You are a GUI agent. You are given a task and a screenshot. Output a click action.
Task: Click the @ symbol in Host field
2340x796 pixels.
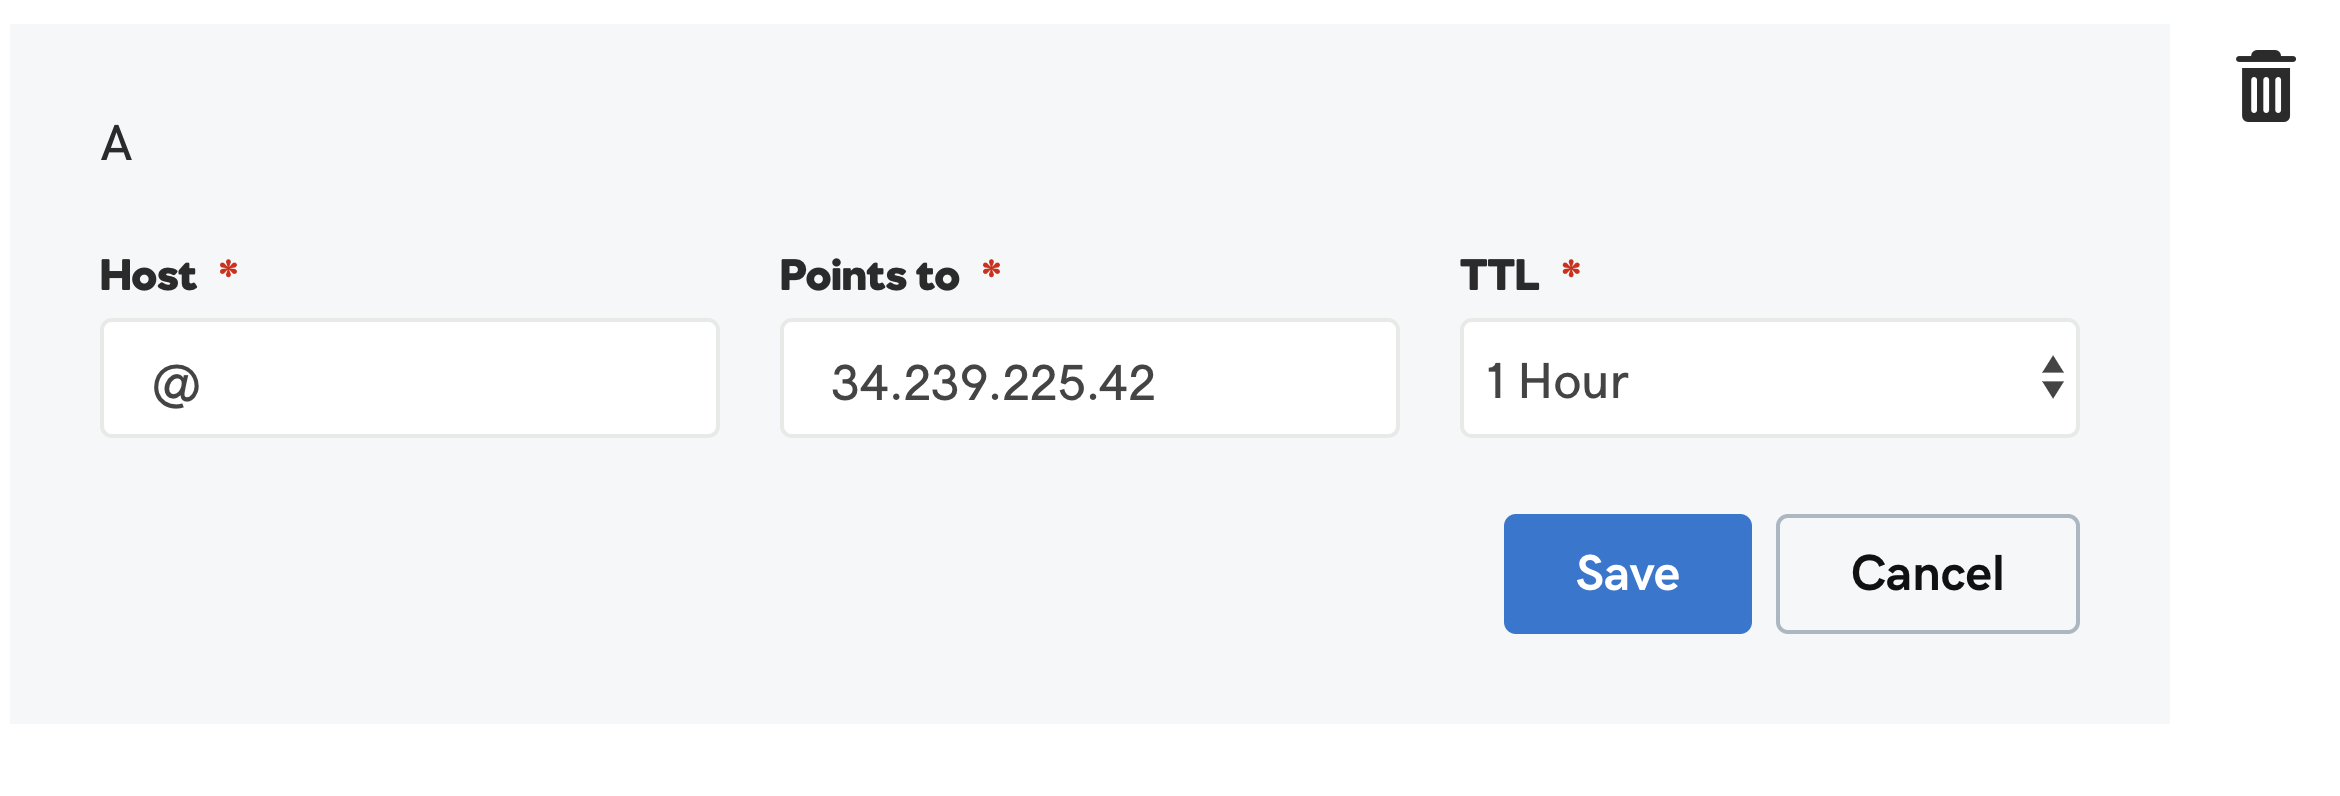click(176, 384)
